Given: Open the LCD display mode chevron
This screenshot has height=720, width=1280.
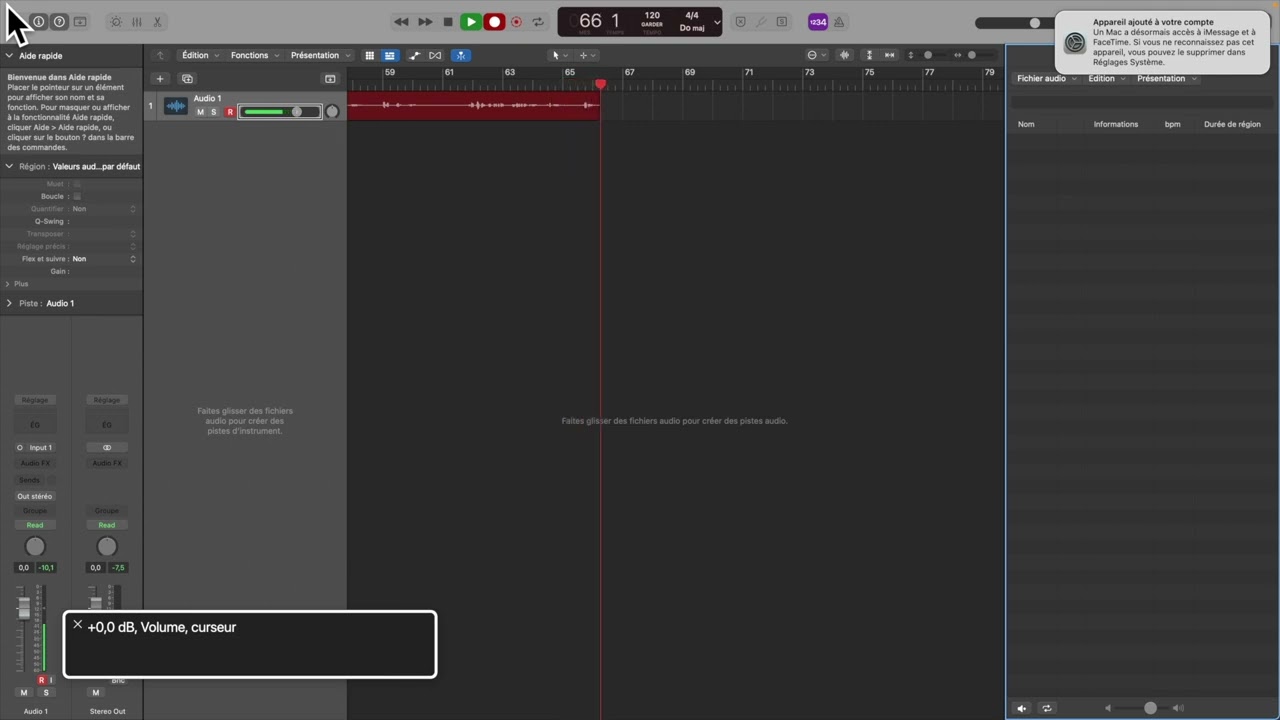Looking at the screenshot, I should 717,22.
